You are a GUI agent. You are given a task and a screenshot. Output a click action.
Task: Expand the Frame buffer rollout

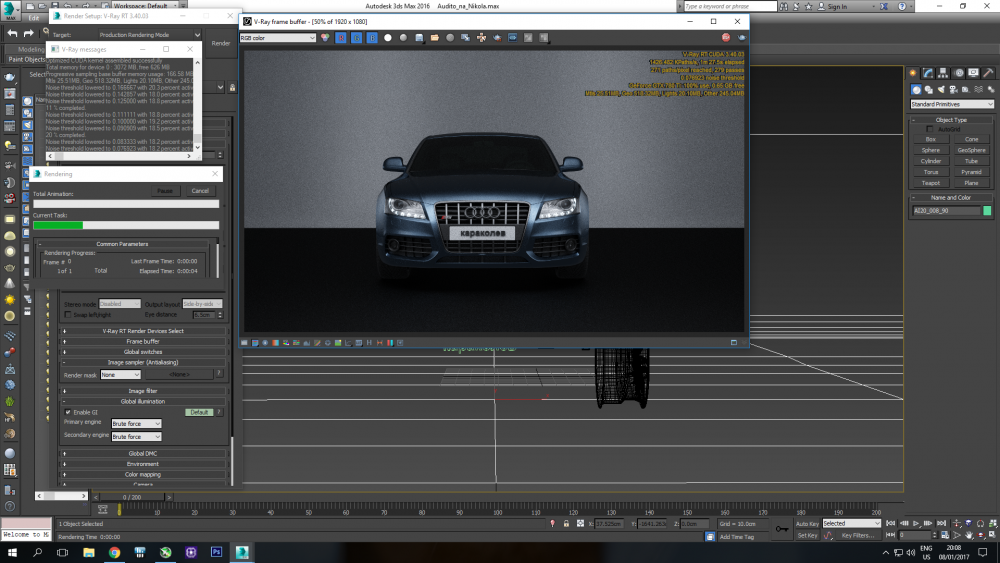(143, 341)
